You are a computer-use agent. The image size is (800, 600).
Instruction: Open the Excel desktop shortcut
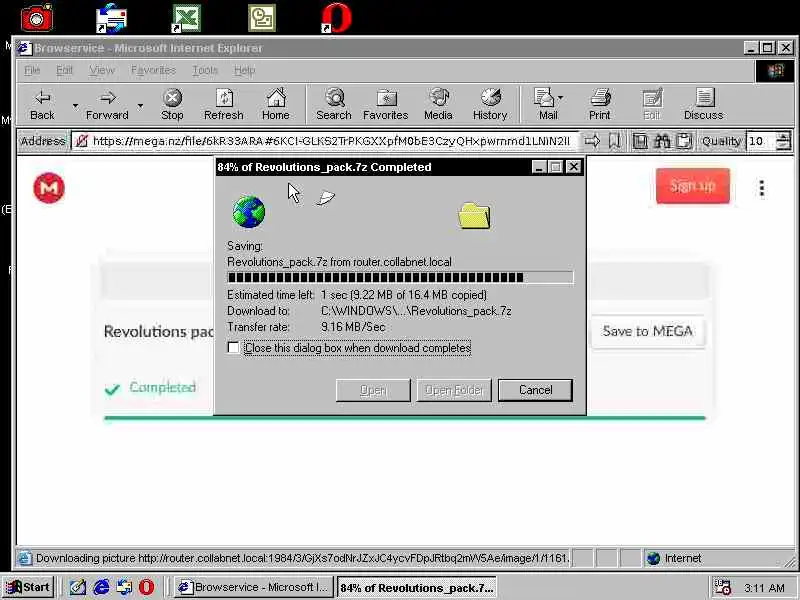[186, 18]
